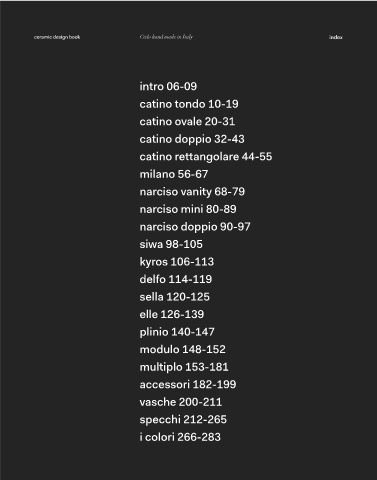This screenshot has width=377, height=480.
Task: Open i colori 266-283 section
Action: pos(180,437)
